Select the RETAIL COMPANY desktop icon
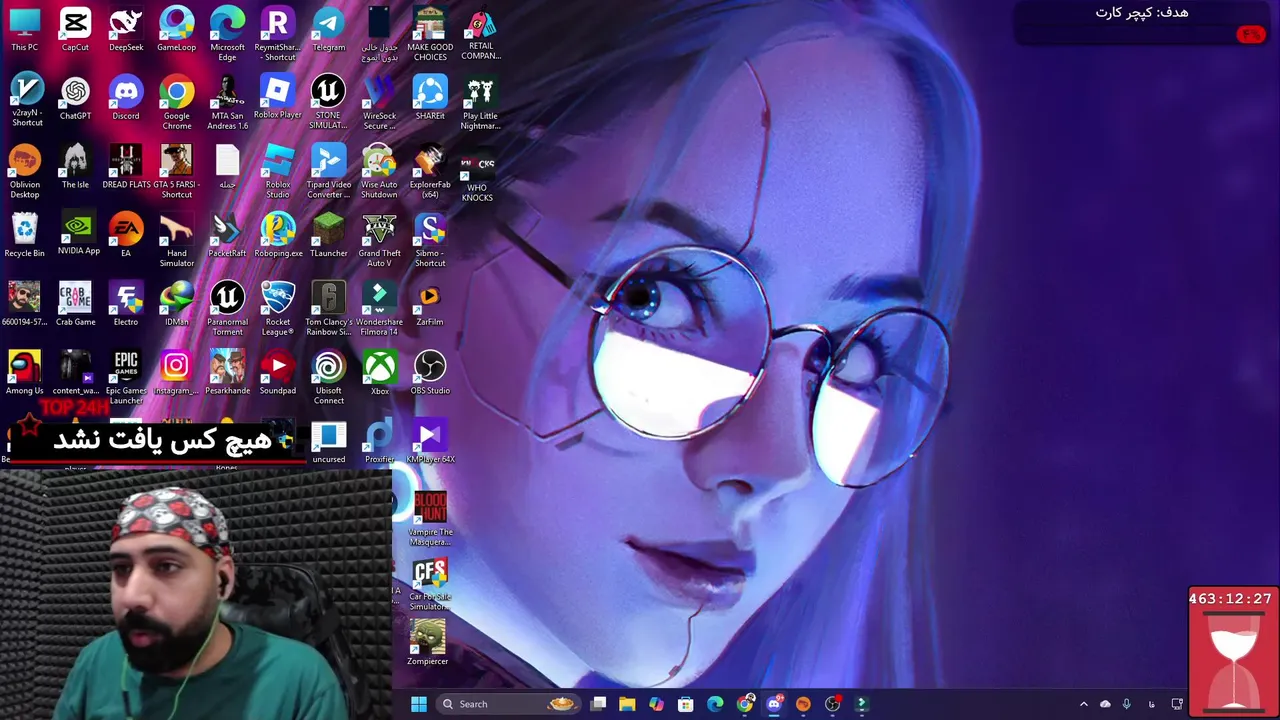Screen dimensions: 1280x720 click(481, 34)
